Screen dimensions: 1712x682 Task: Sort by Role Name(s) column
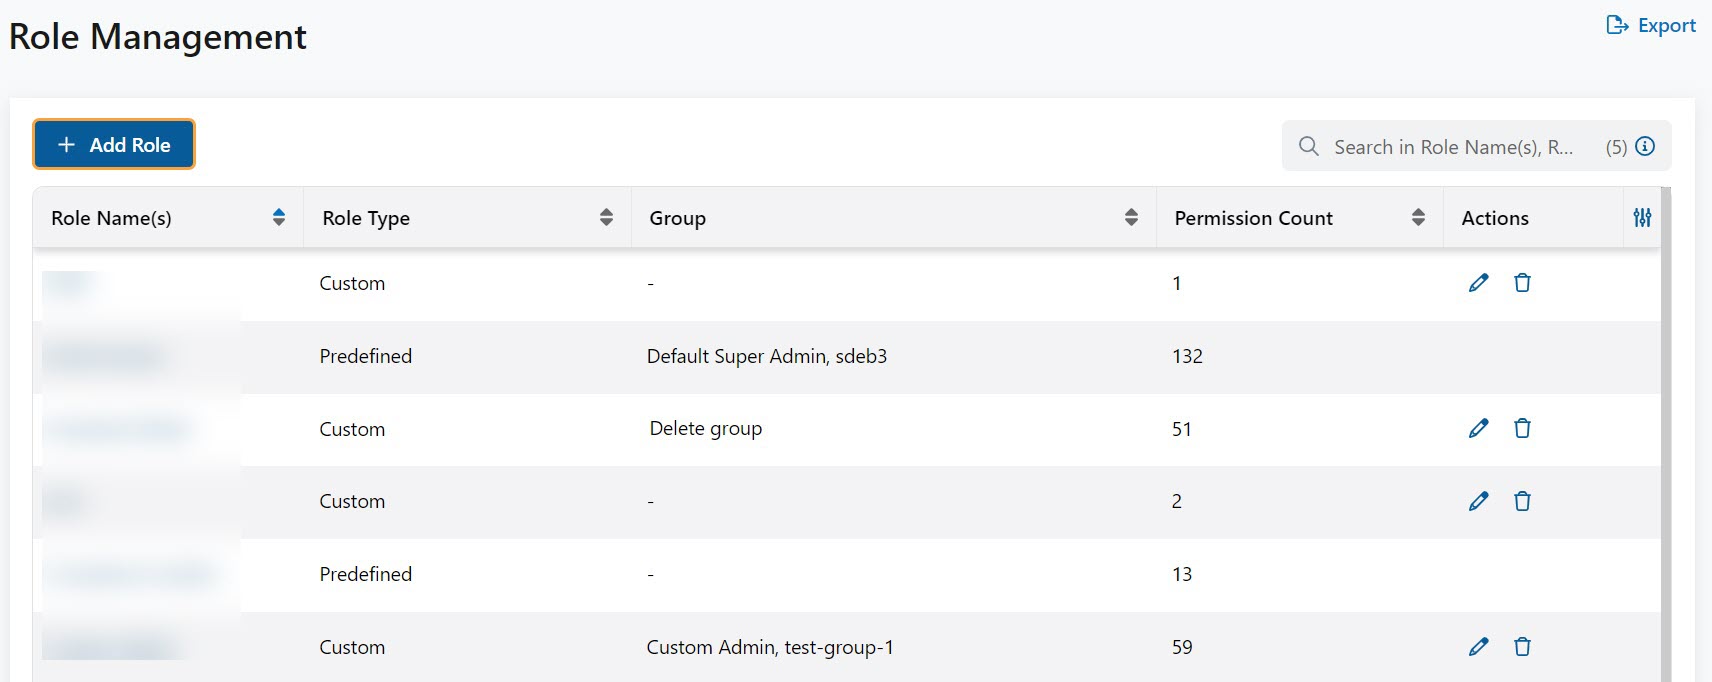pyautogui.click(x=279, y=218)
